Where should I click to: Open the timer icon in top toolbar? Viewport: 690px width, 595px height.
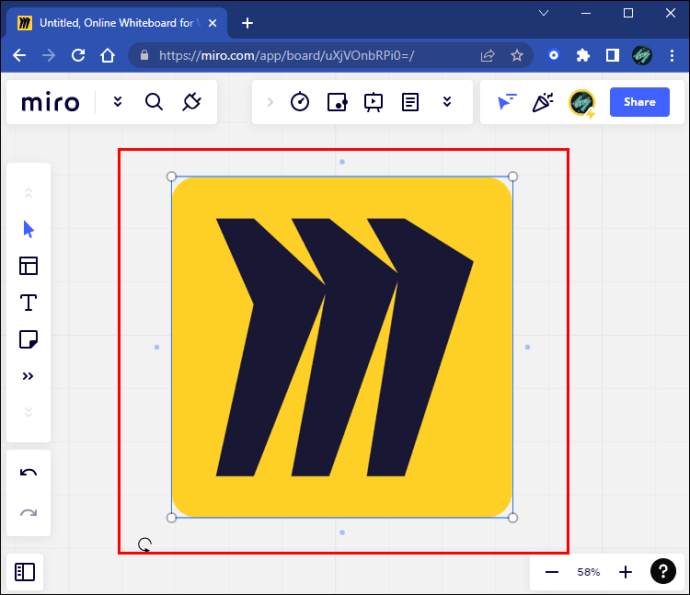pos(300,102)
